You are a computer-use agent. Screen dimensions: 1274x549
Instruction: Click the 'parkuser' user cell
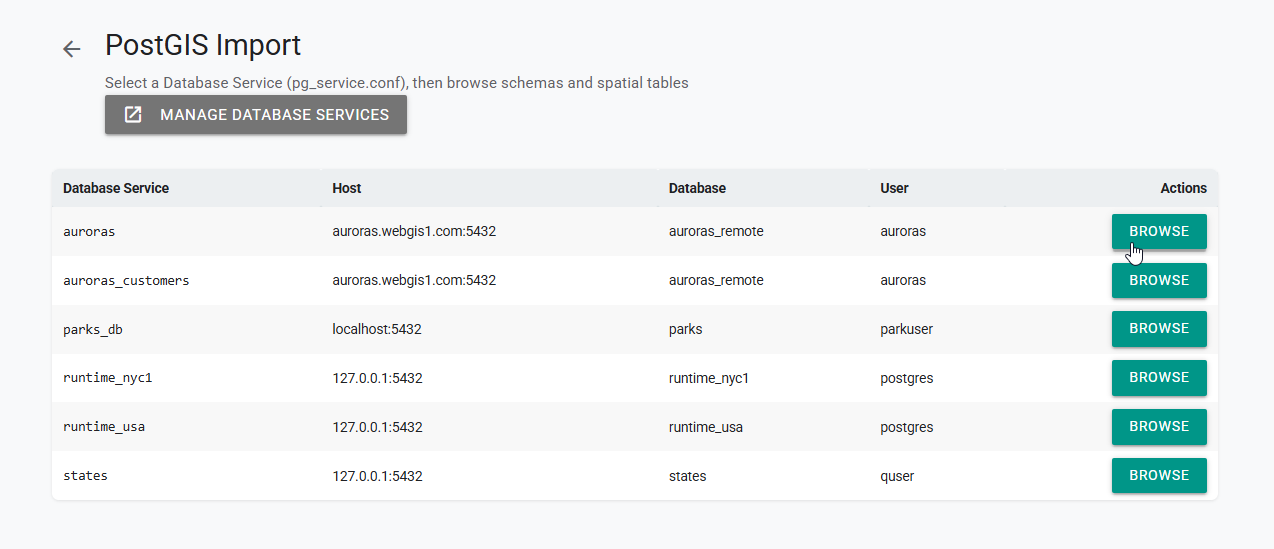click(906, 329)
